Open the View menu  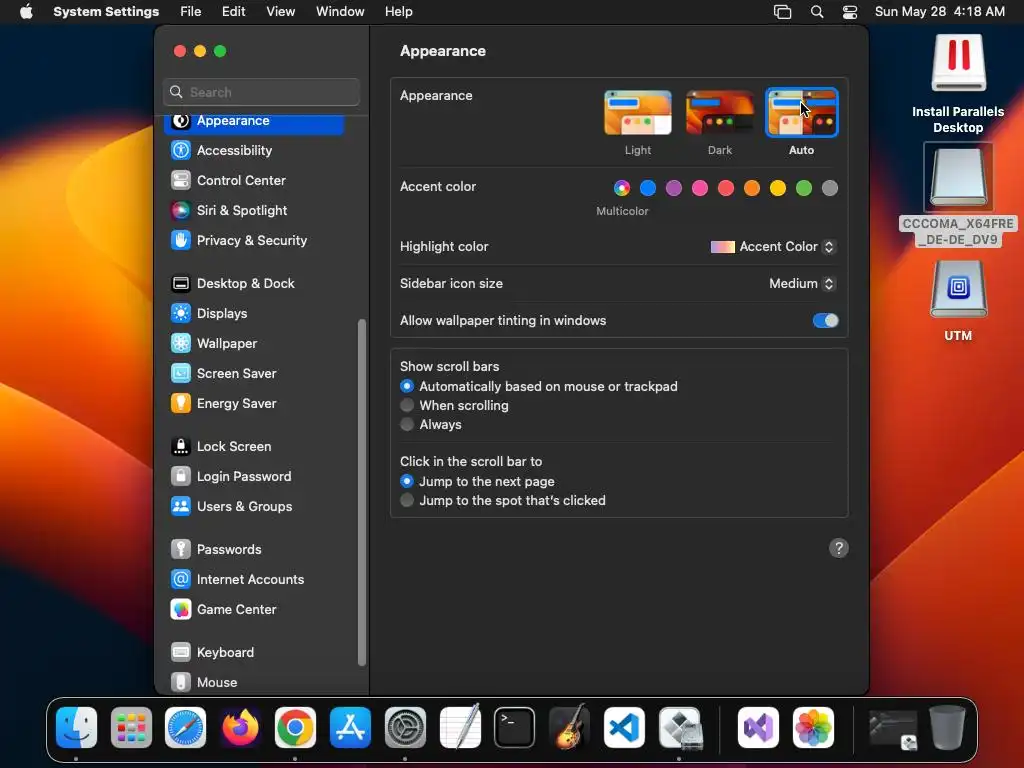(x=280, y=12)
